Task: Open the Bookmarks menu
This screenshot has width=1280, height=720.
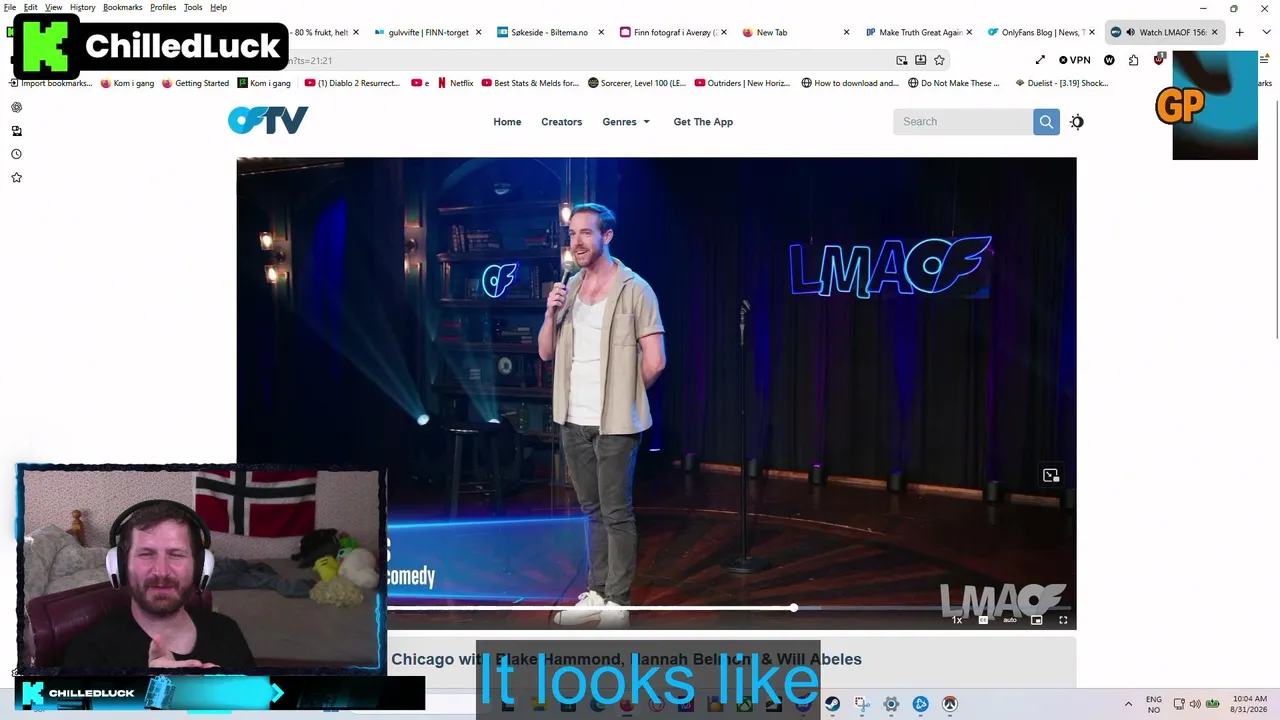Action: 124,7
